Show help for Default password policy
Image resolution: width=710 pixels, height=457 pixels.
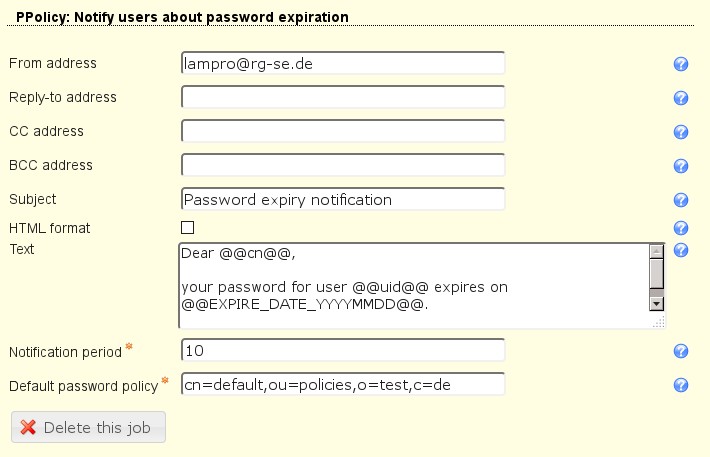tap(681, 385)
